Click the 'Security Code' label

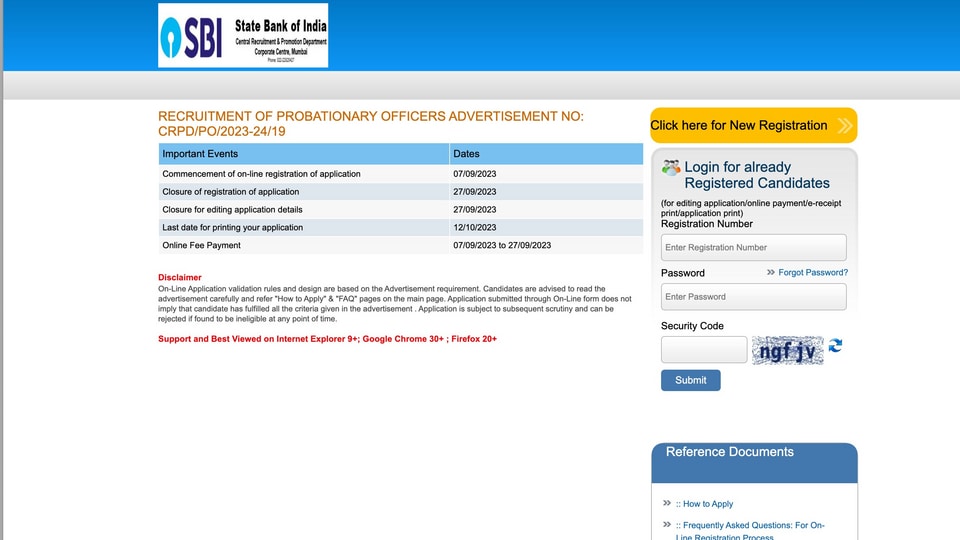tap(692, 326)
